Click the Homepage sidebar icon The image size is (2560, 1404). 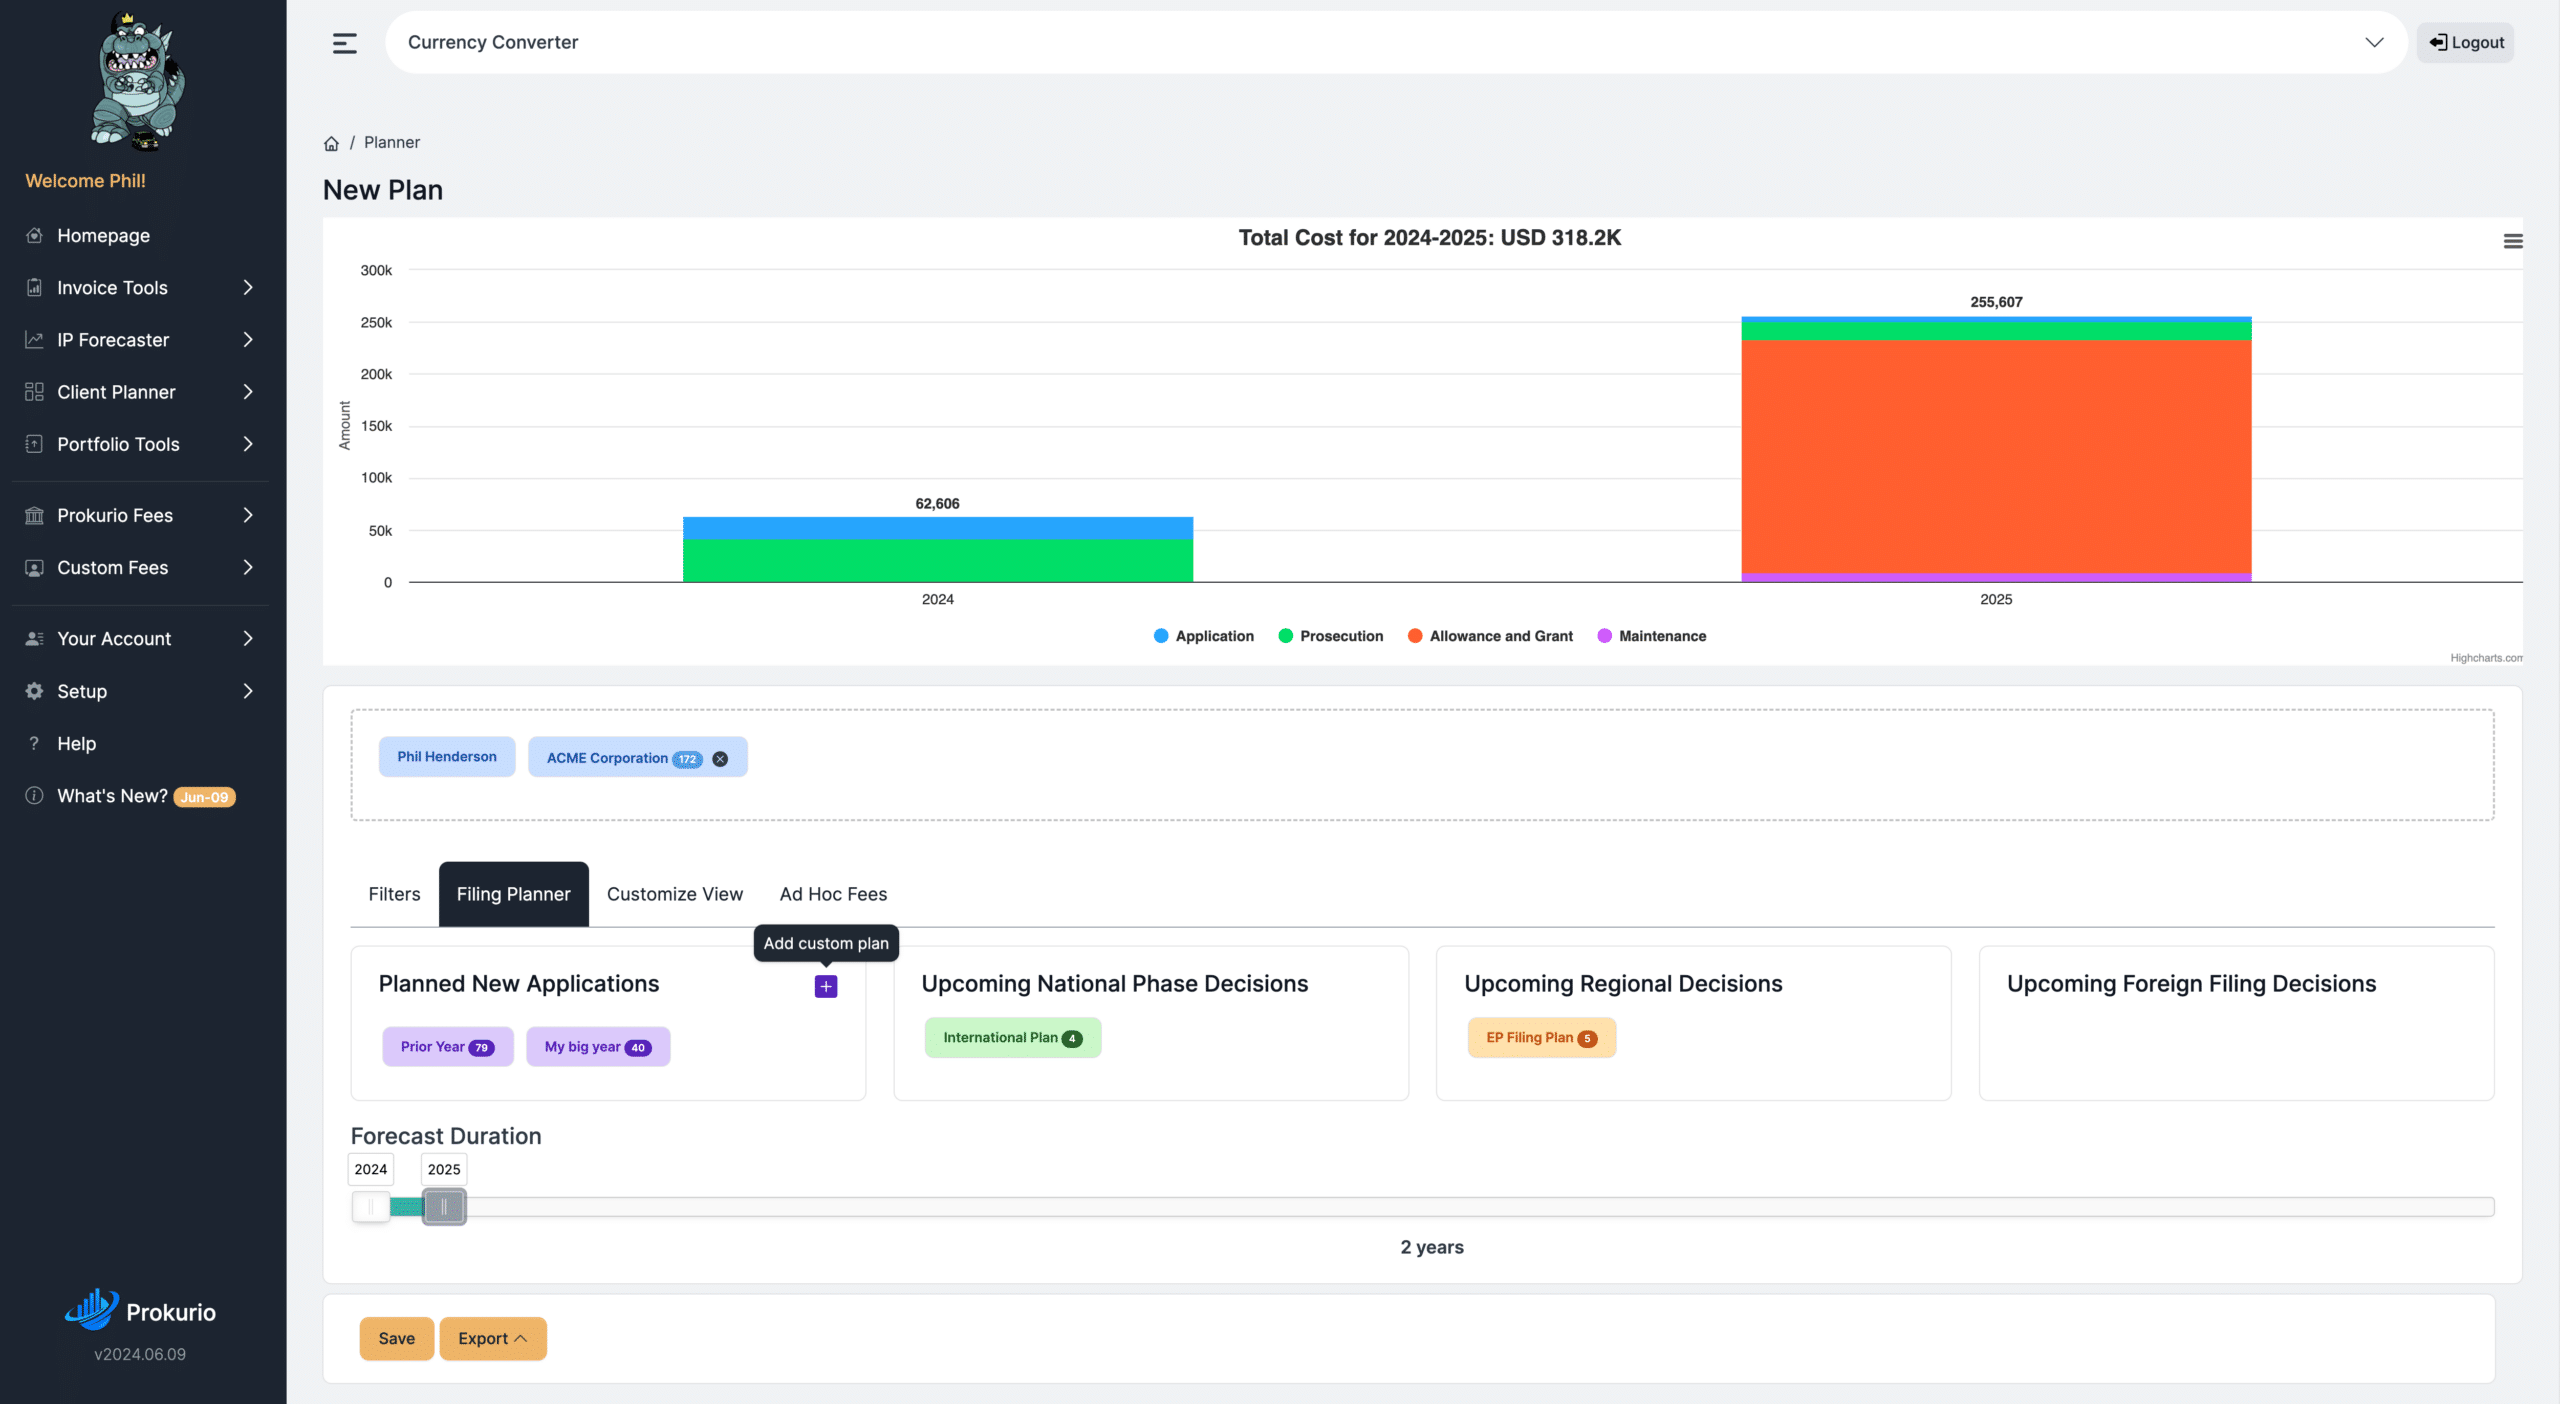[34, 235]
